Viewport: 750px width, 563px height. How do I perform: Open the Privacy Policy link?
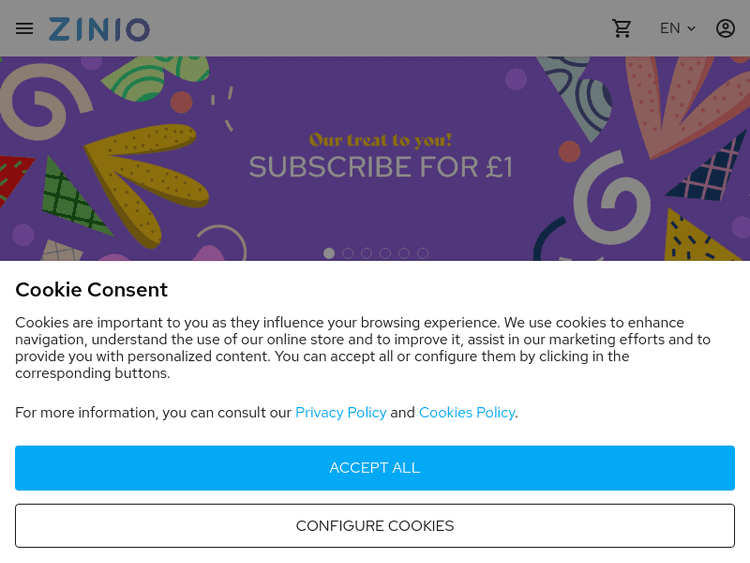340,412
